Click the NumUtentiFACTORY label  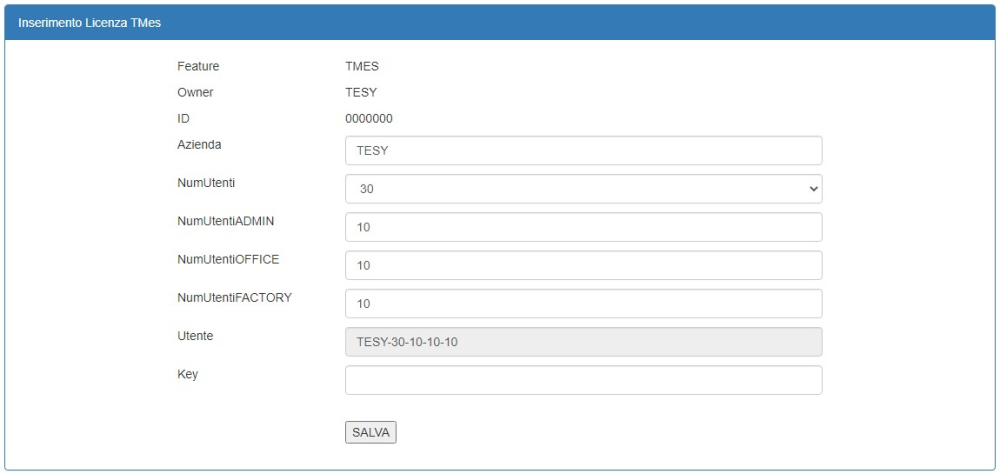coord(234,297)
